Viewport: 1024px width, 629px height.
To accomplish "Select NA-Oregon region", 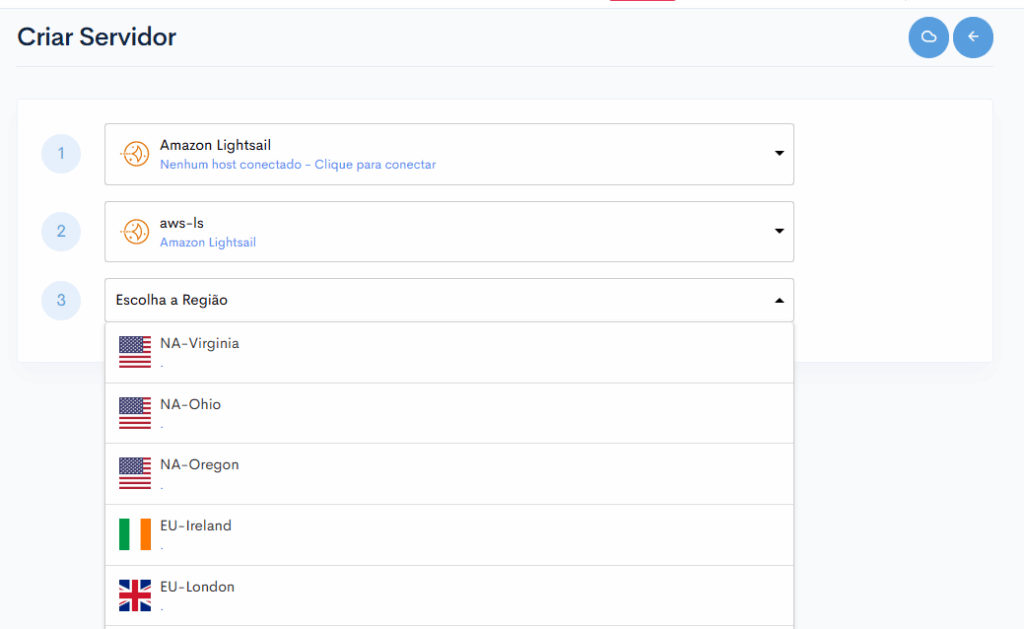I will point(449,474).
